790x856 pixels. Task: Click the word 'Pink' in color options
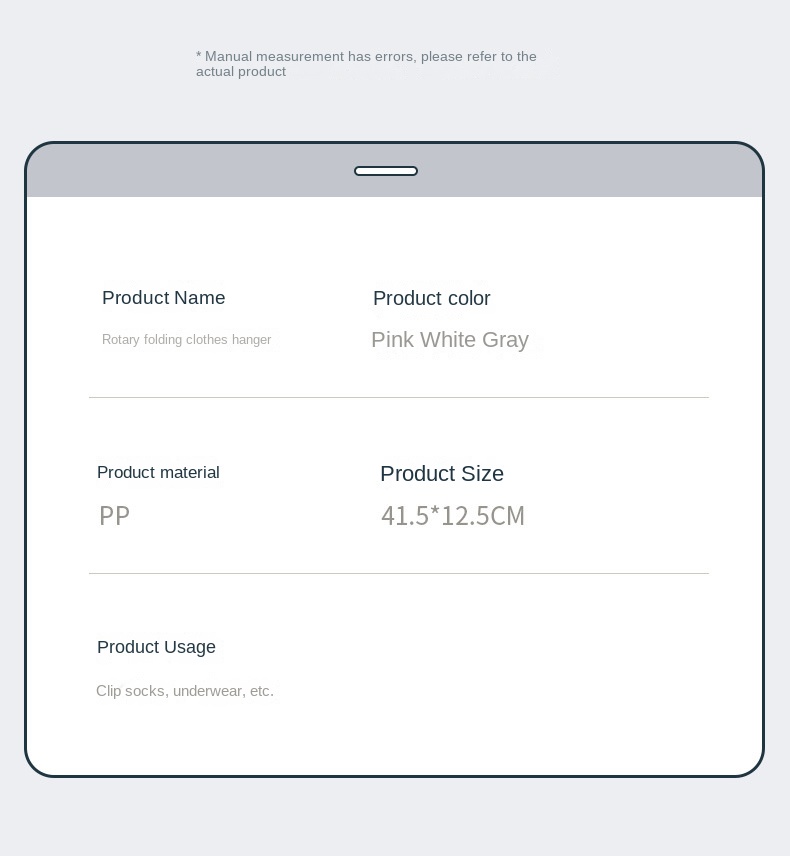tap(392, 340)
